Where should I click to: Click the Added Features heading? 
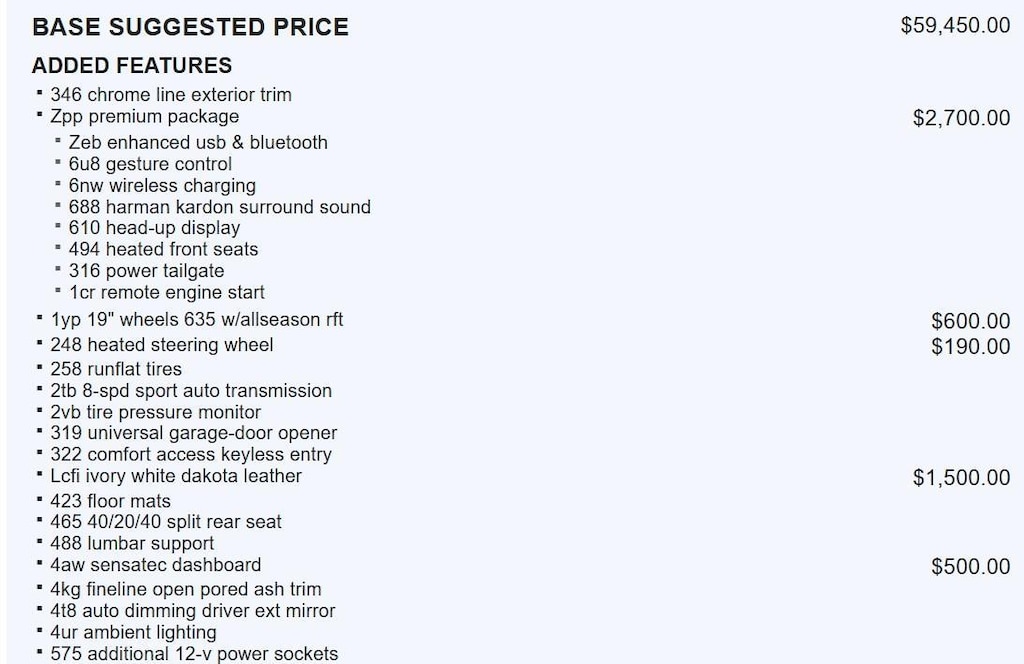click(132, 66)
